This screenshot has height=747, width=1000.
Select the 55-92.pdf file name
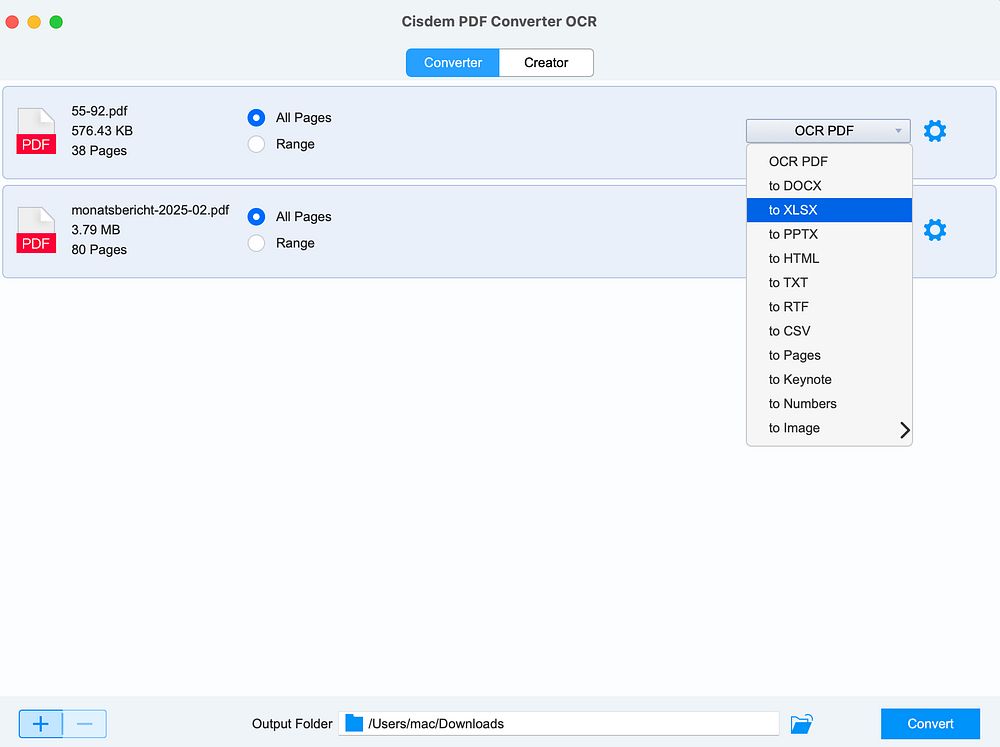[x=99, y=111]
